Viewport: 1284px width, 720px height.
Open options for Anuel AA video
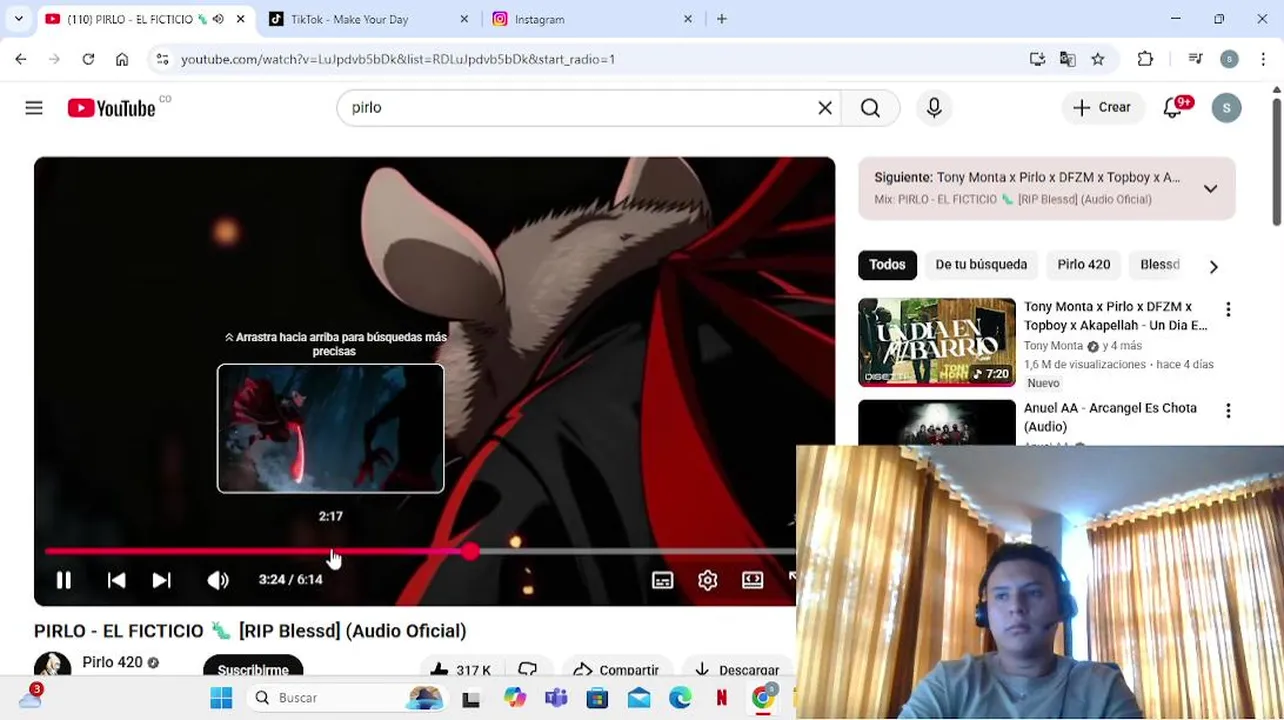click(x=1228, y=411)
